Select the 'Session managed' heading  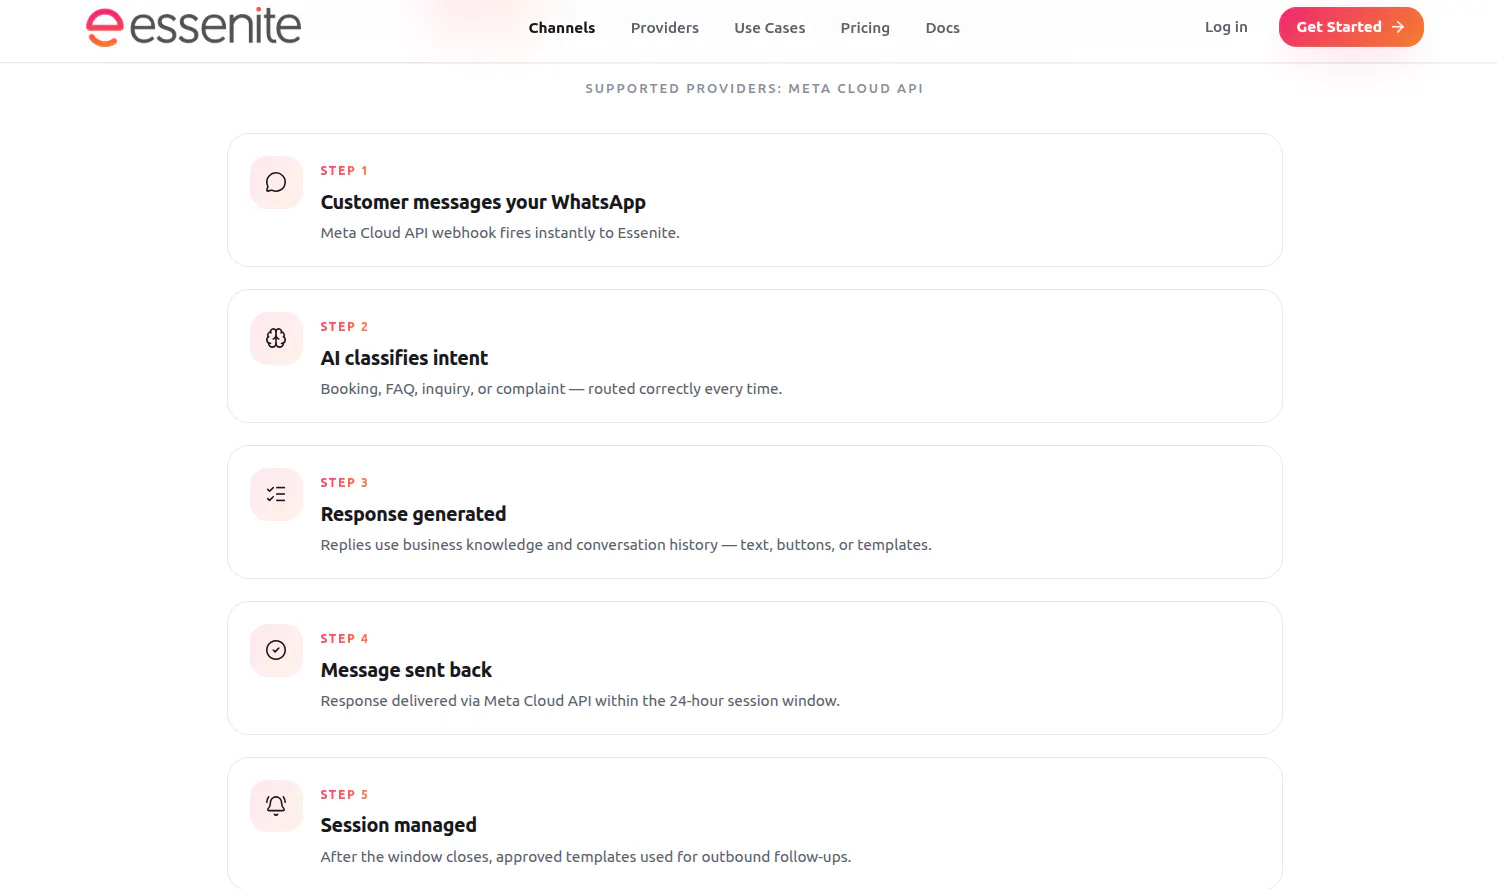398,825
